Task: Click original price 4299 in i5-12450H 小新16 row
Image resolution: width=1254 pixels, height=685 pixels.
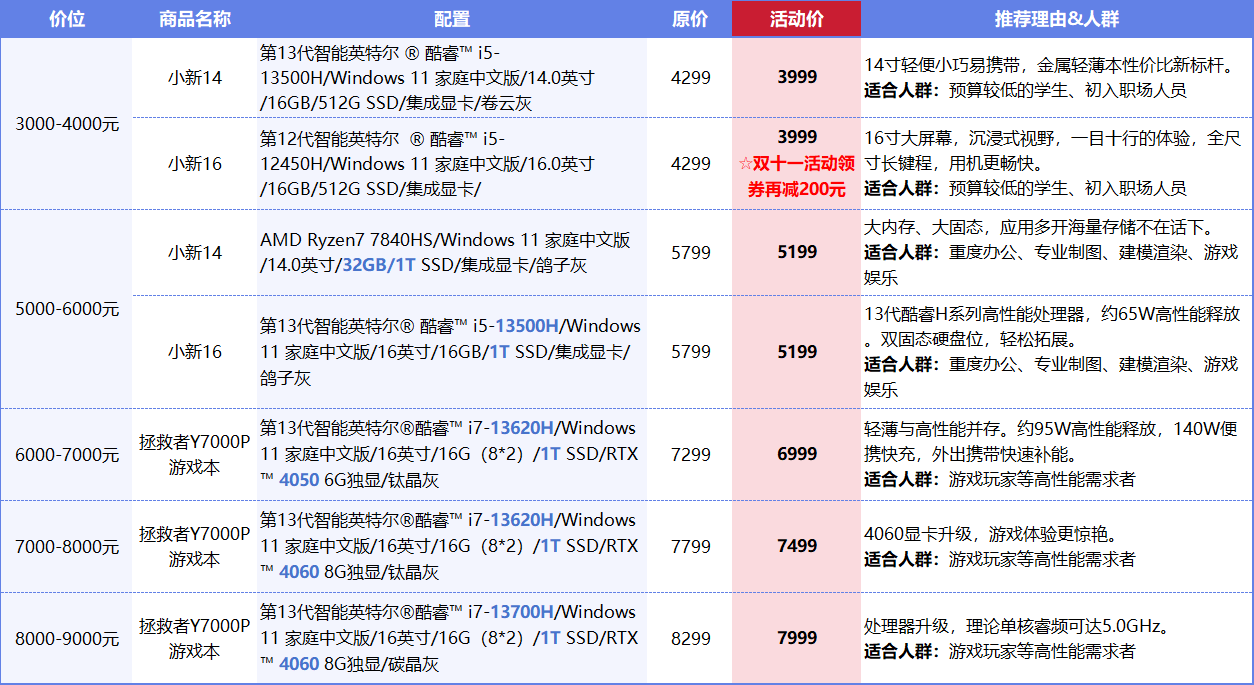Action: (x=690, y=163)
